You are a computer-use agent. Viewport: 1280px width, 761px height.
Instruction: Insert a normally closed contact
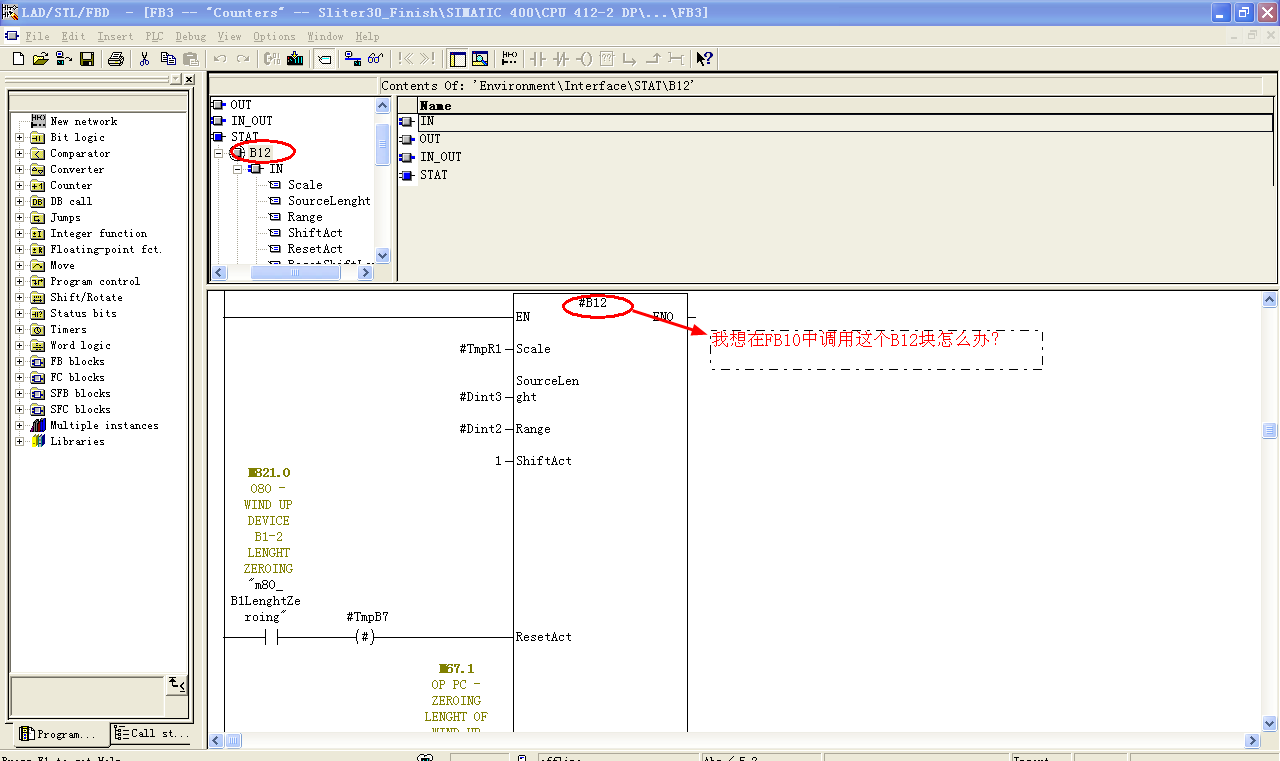point(561,59)
